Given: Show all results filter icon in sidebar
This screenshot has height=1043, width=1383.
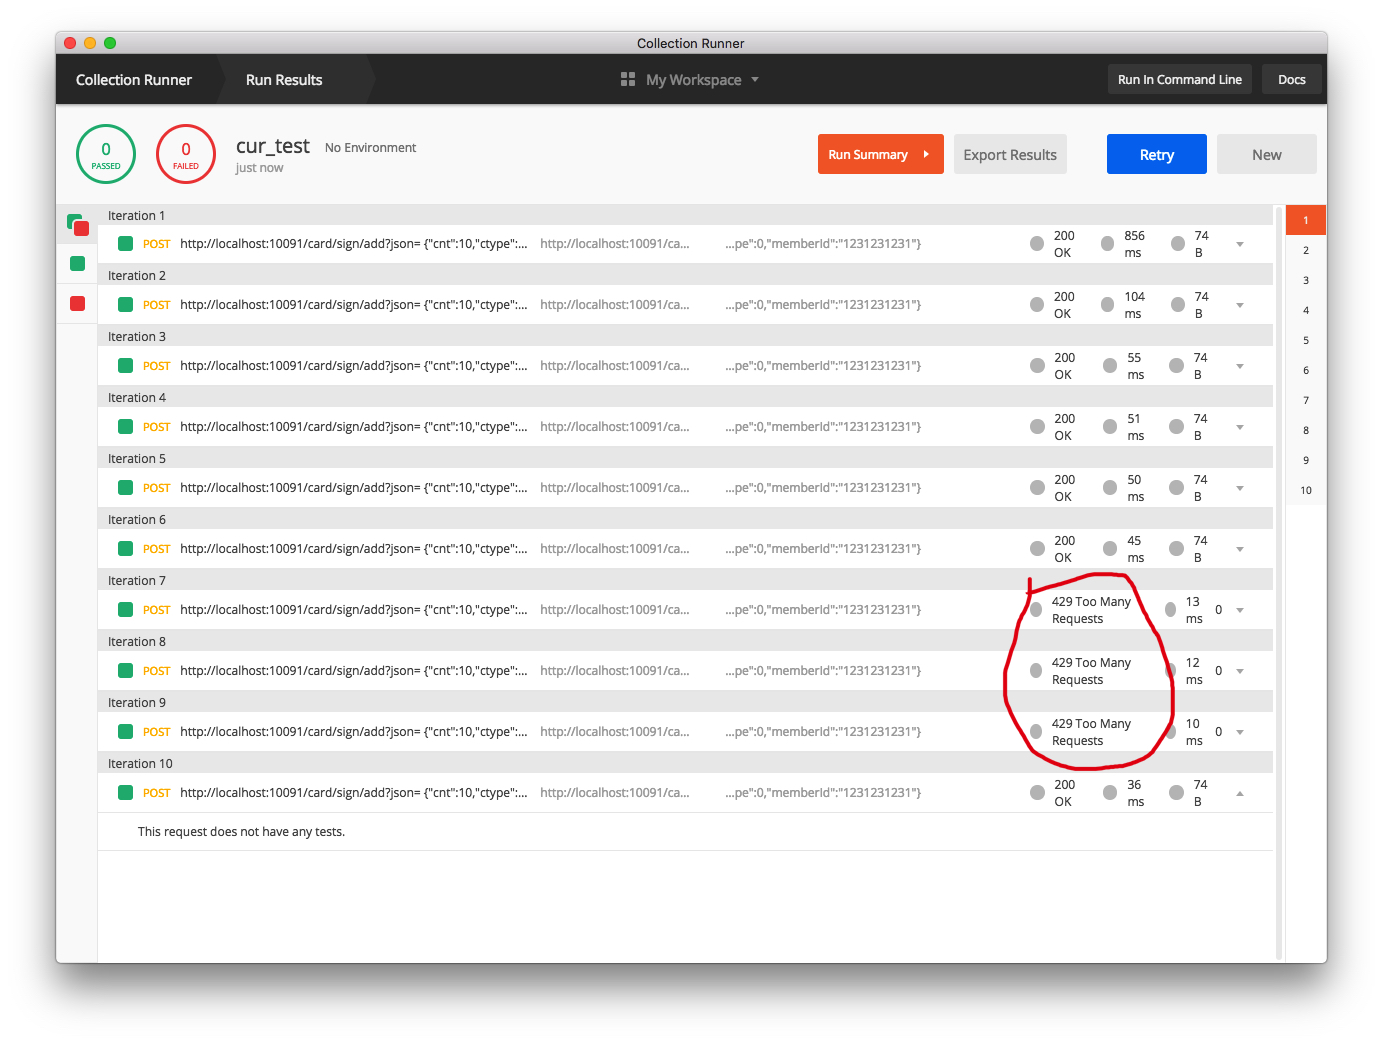Looking at the screenshot, I should click(x=77, y=224).
